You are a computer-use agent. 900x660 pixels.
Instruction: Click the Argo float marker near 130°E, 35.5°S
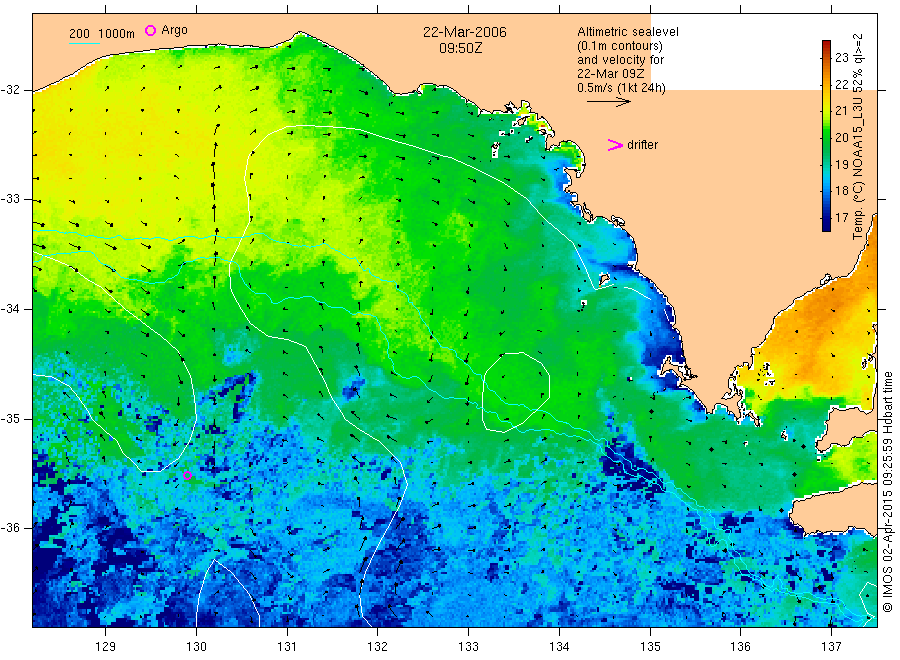click(187, 475)
